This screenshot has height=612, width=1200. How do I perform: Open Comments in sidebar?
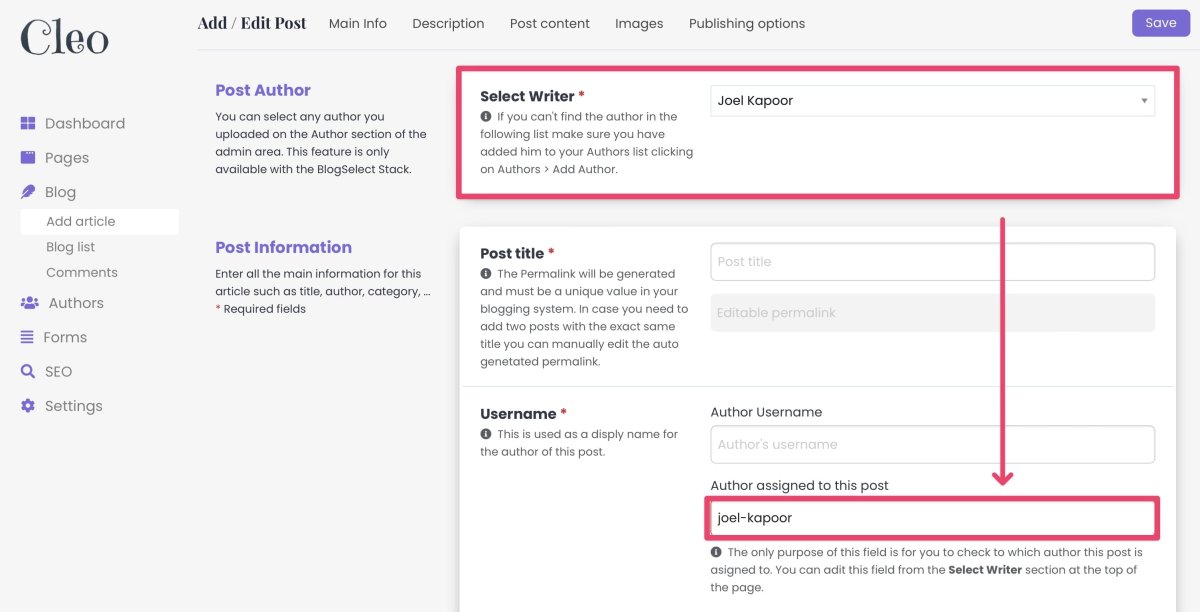point(82,272)
